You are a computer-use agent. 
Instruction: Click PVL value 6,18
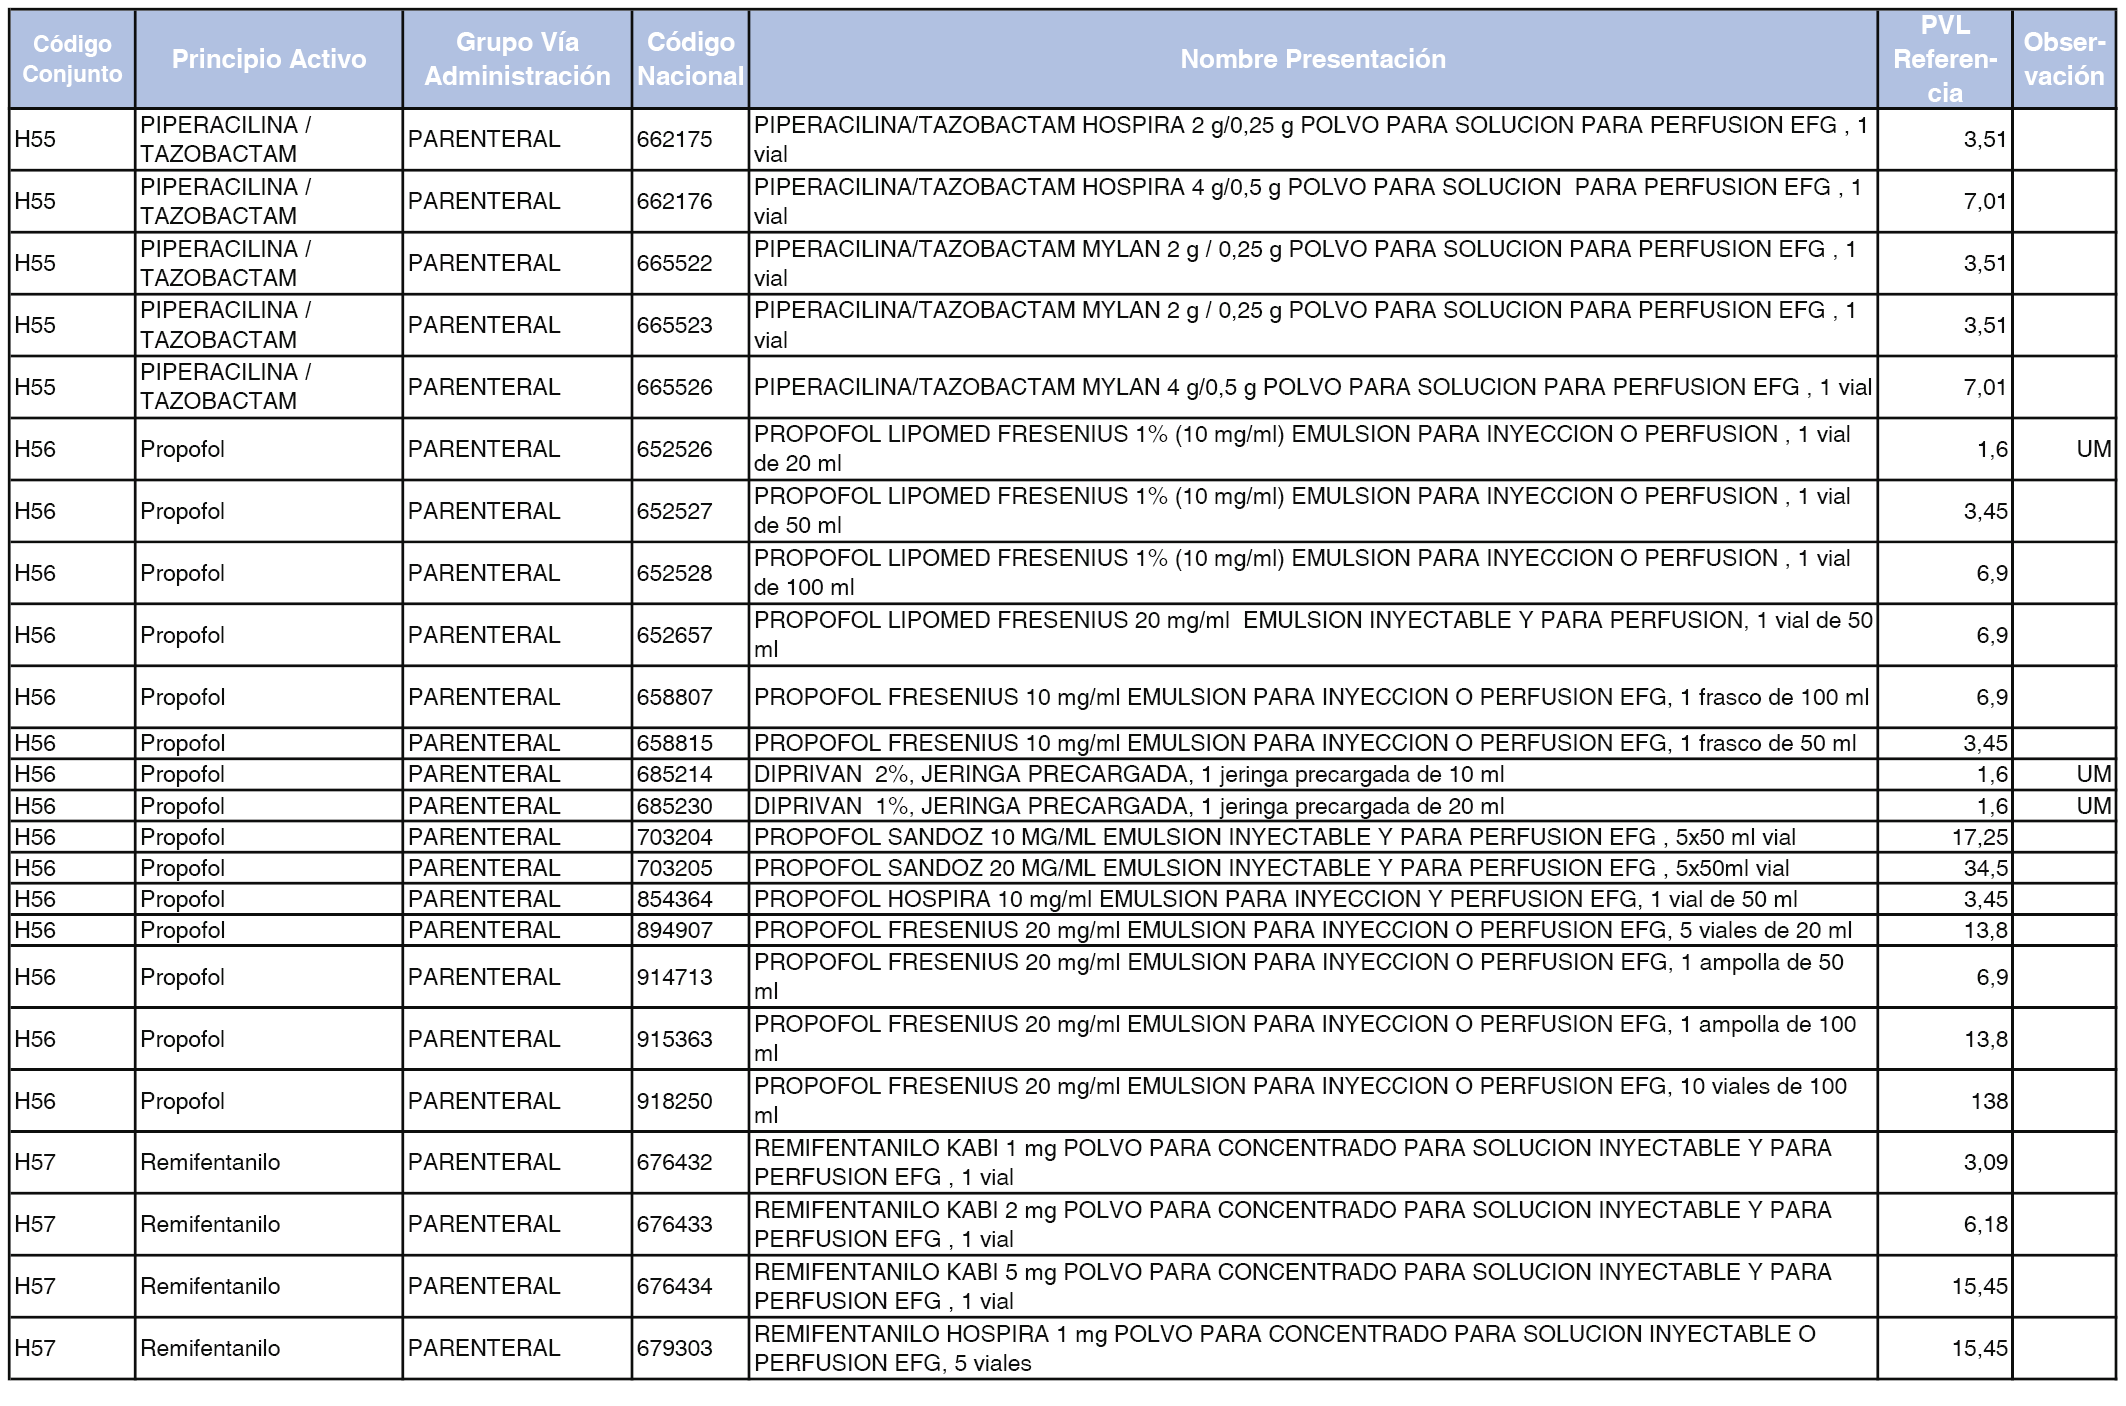1986,1224
